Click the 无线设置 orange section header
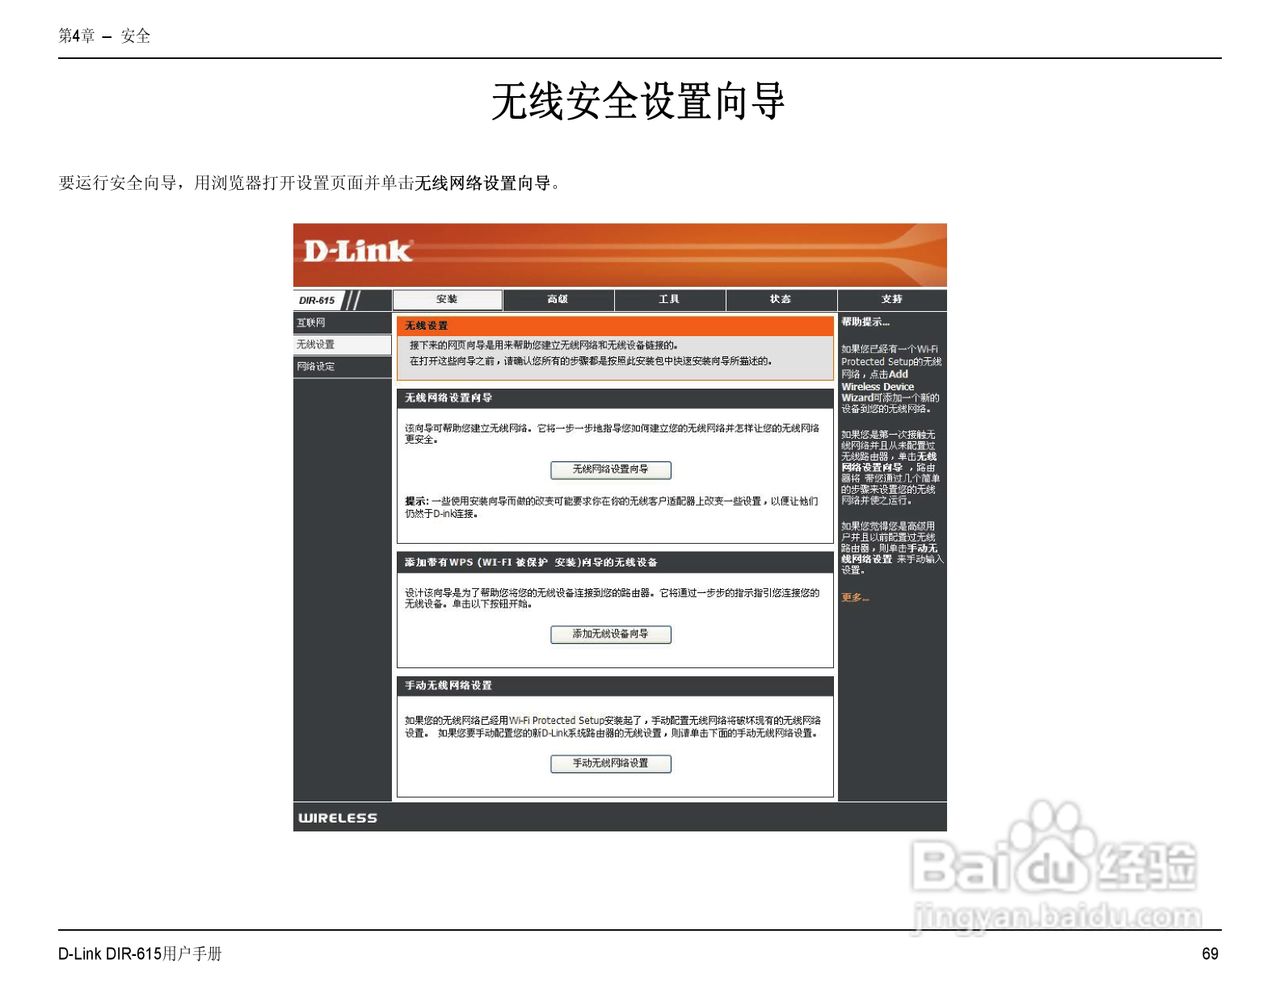Screen dimensions: 1280x989 click(615, 326)
